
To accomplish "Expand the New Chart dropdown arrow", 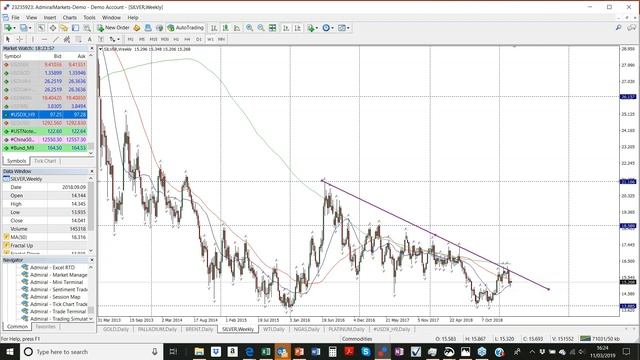I will coord(14,28).
